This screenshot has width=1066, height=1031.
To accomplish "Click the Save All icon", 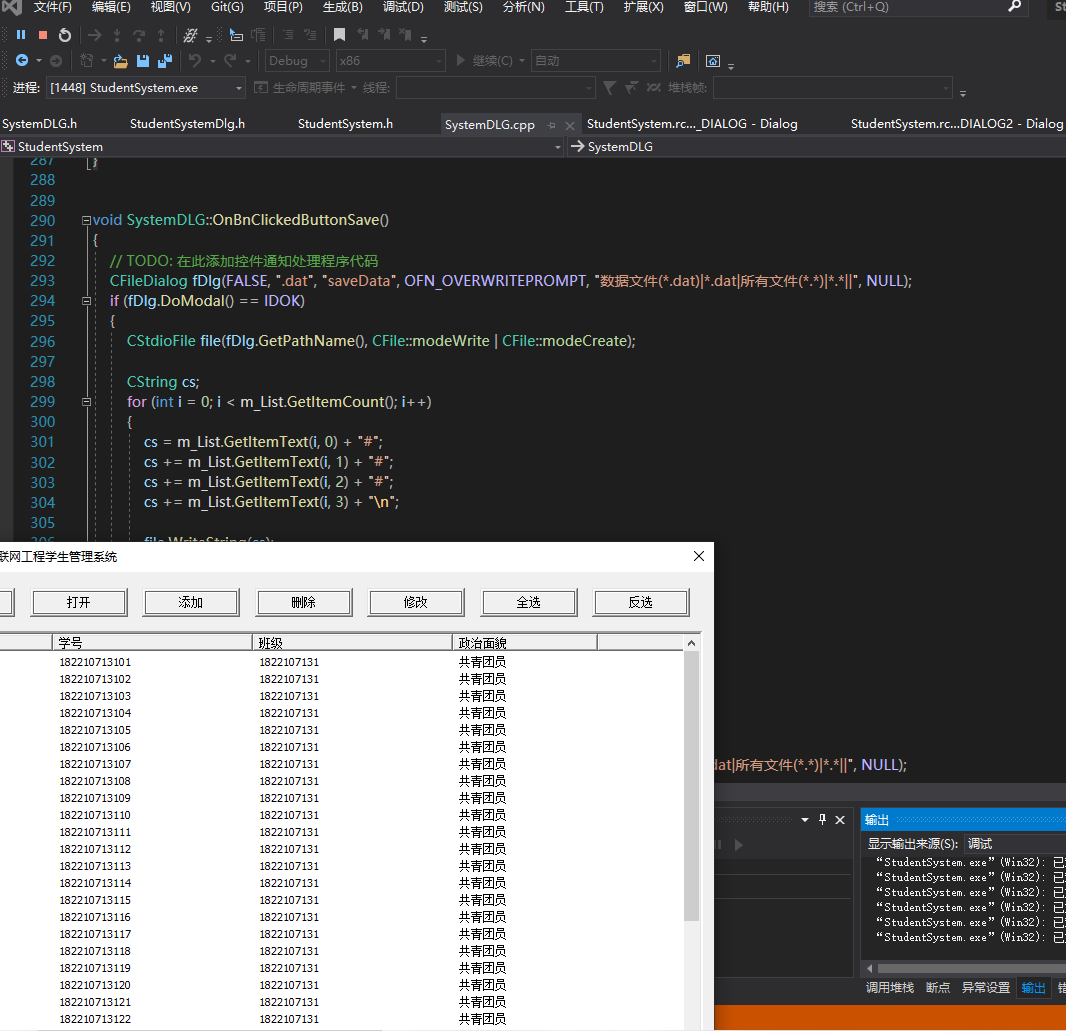I will tap(165, 61).
